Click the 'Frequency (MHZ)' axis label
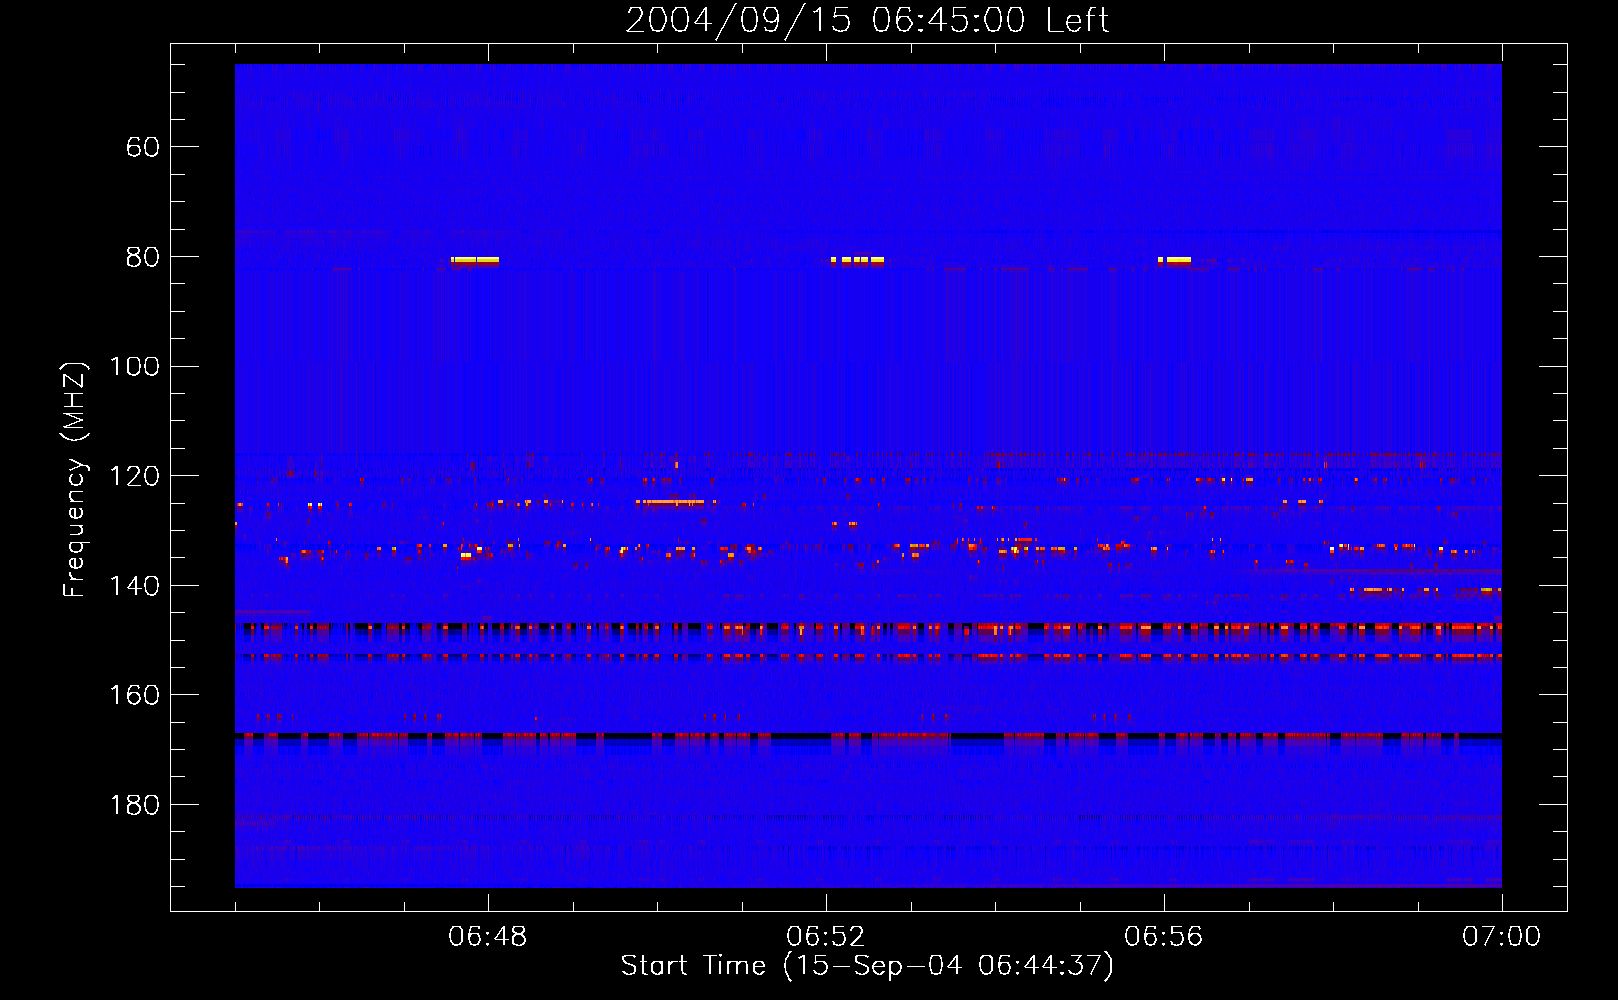The image size is (1618, 1000). (75, 479)
